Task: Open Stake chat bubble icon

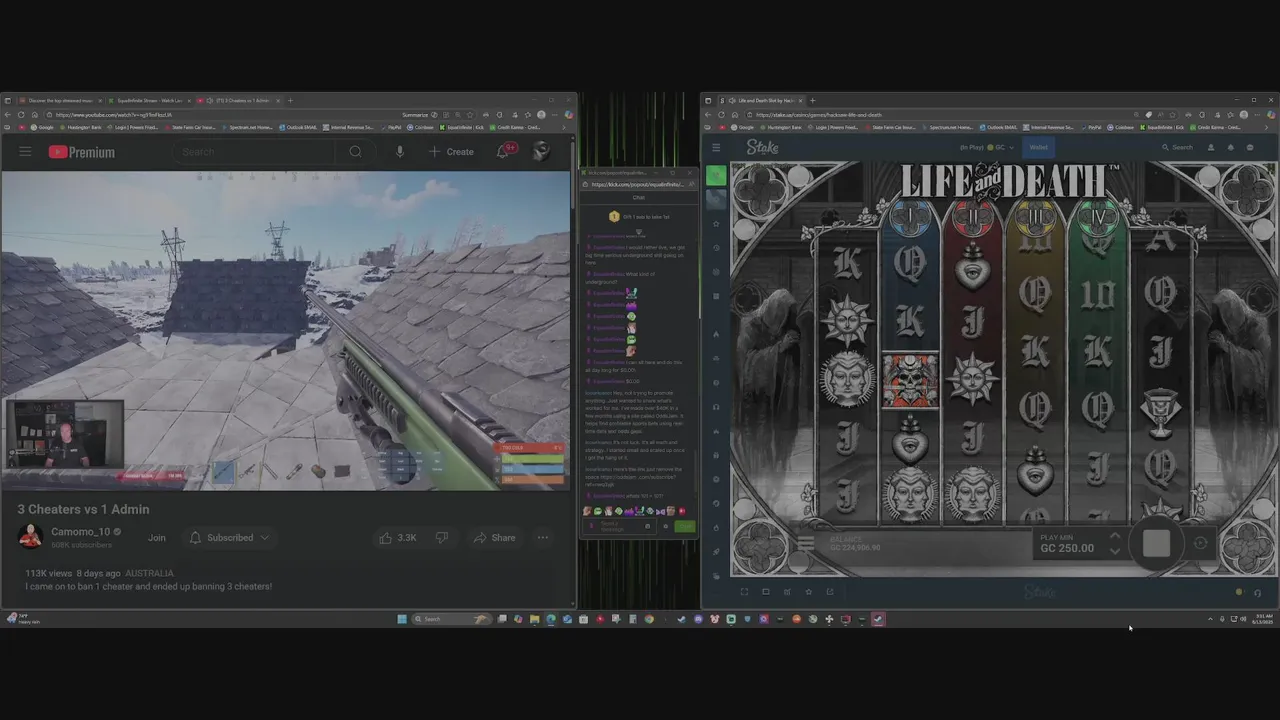Action: point(1250,147)
